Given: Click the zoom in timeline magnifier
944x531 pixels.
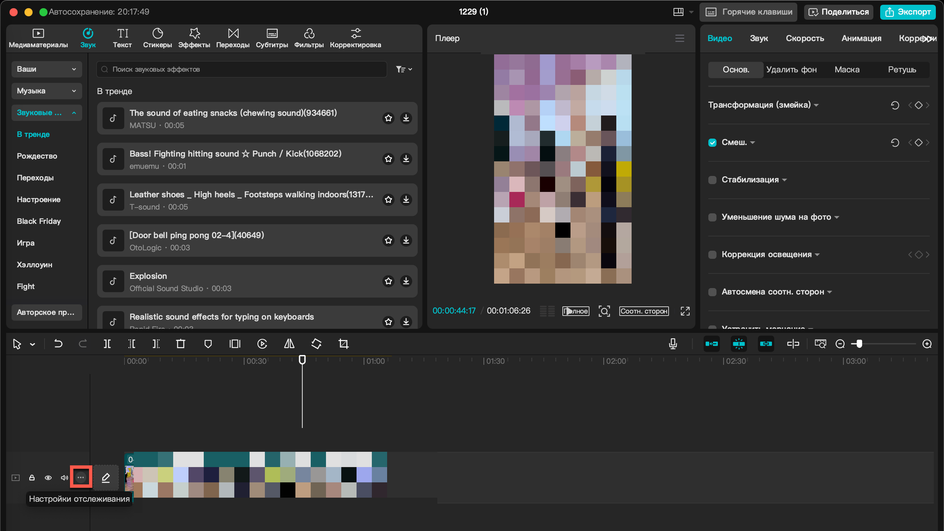Looking at the screenshot, I should click(927, 344).
